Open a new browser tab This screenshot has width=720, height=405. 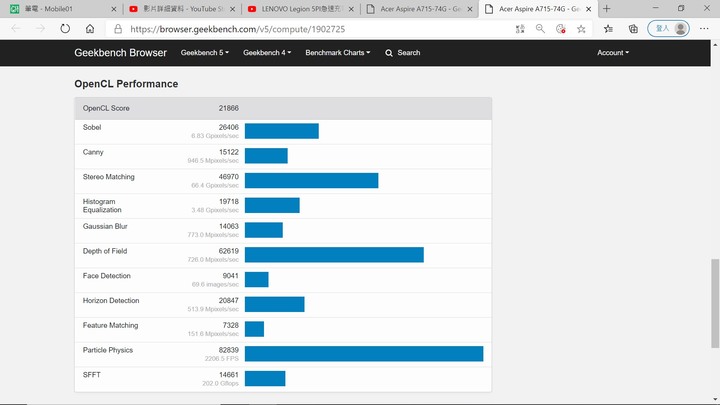click(607, 8)
